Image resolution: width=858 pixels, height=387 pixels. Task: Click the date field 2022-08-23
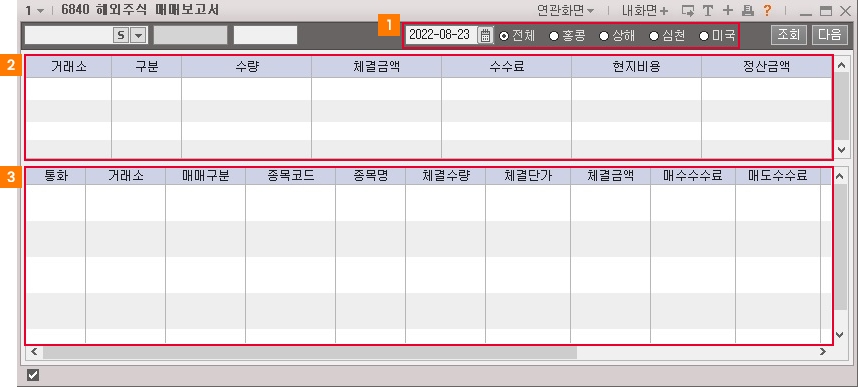click(x=441, y=35)
